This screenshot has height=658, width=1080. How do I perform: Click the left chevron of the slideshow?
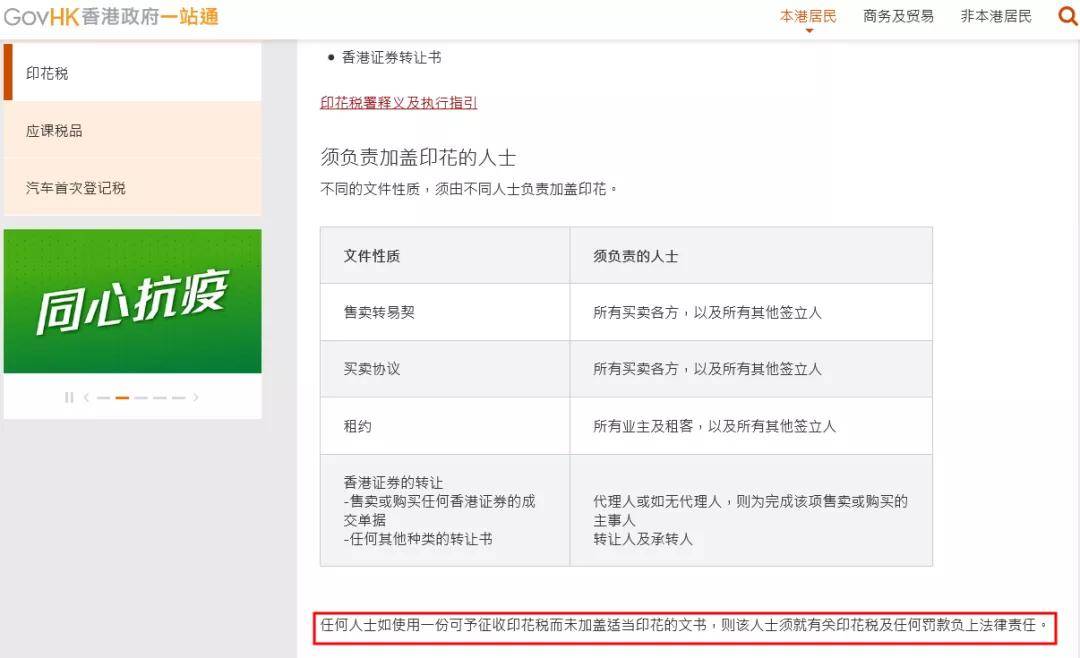coord(88,397)
